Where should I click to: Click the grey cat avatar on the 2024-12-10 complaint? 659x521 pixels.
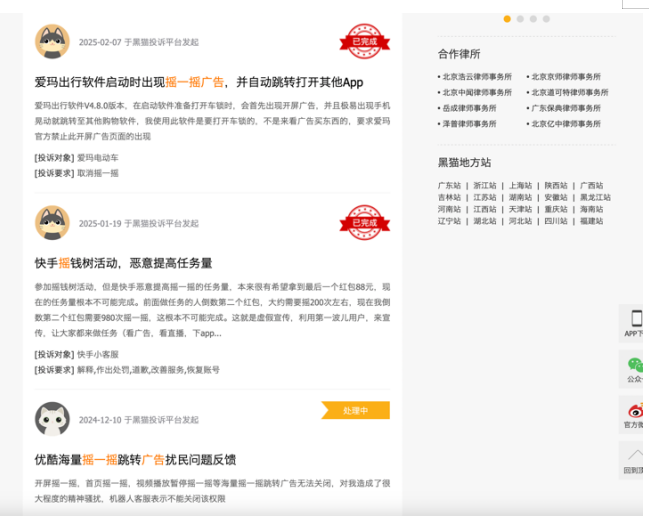[x=52, y=419]
